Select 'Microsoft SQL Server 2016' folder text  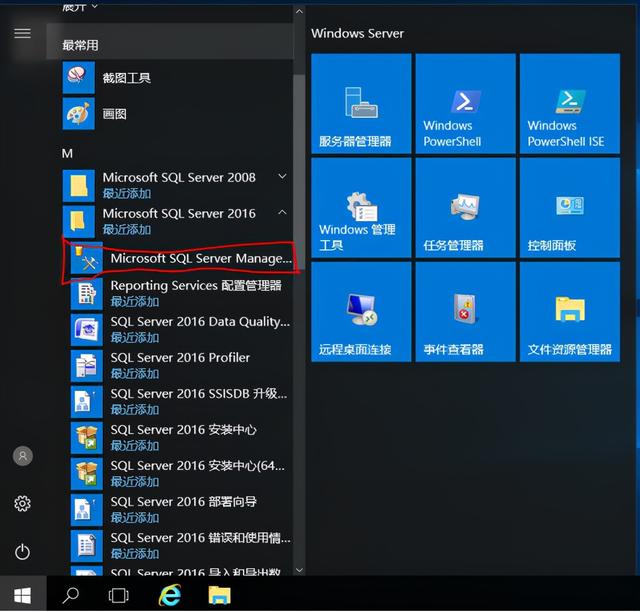tap(179, 214)
